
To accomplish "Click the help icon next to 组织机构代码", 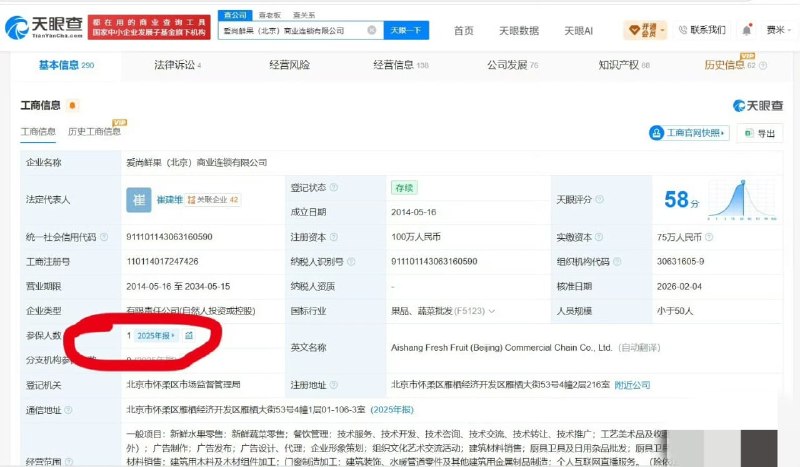I will point(617,262).
